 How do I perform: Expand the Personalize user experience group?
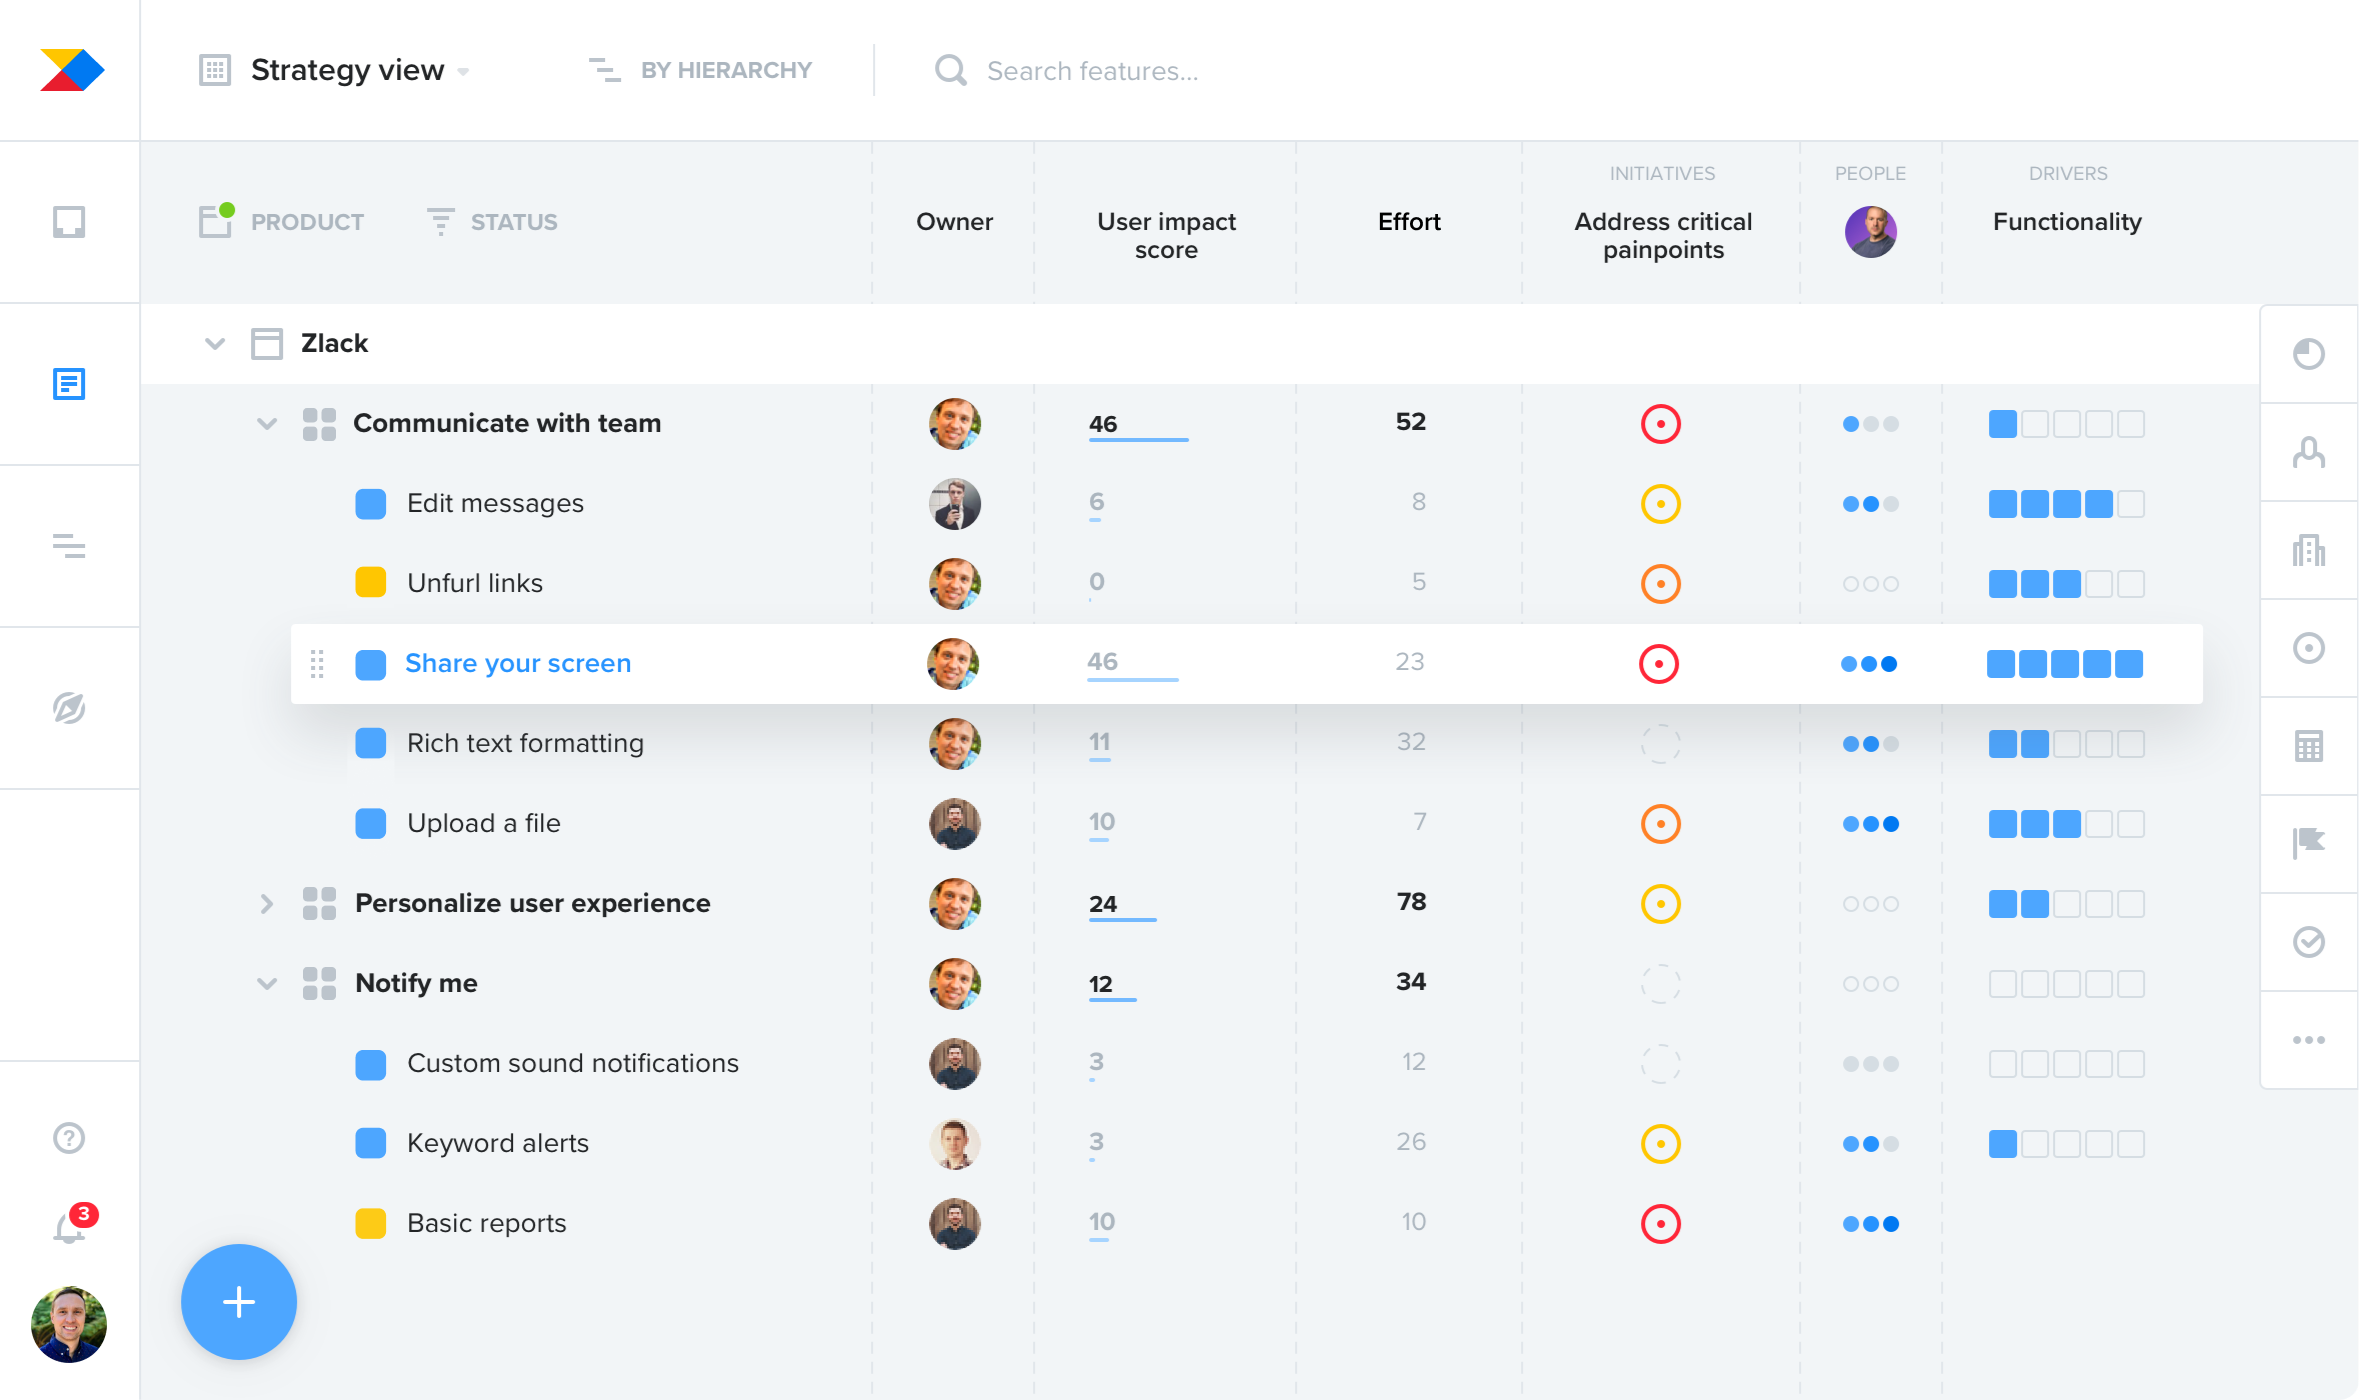[x=266, y=903]
